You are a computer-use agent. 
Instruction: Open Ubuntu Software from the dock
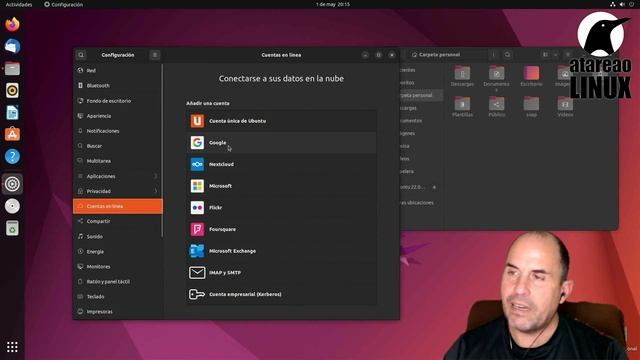coord(12,134)
